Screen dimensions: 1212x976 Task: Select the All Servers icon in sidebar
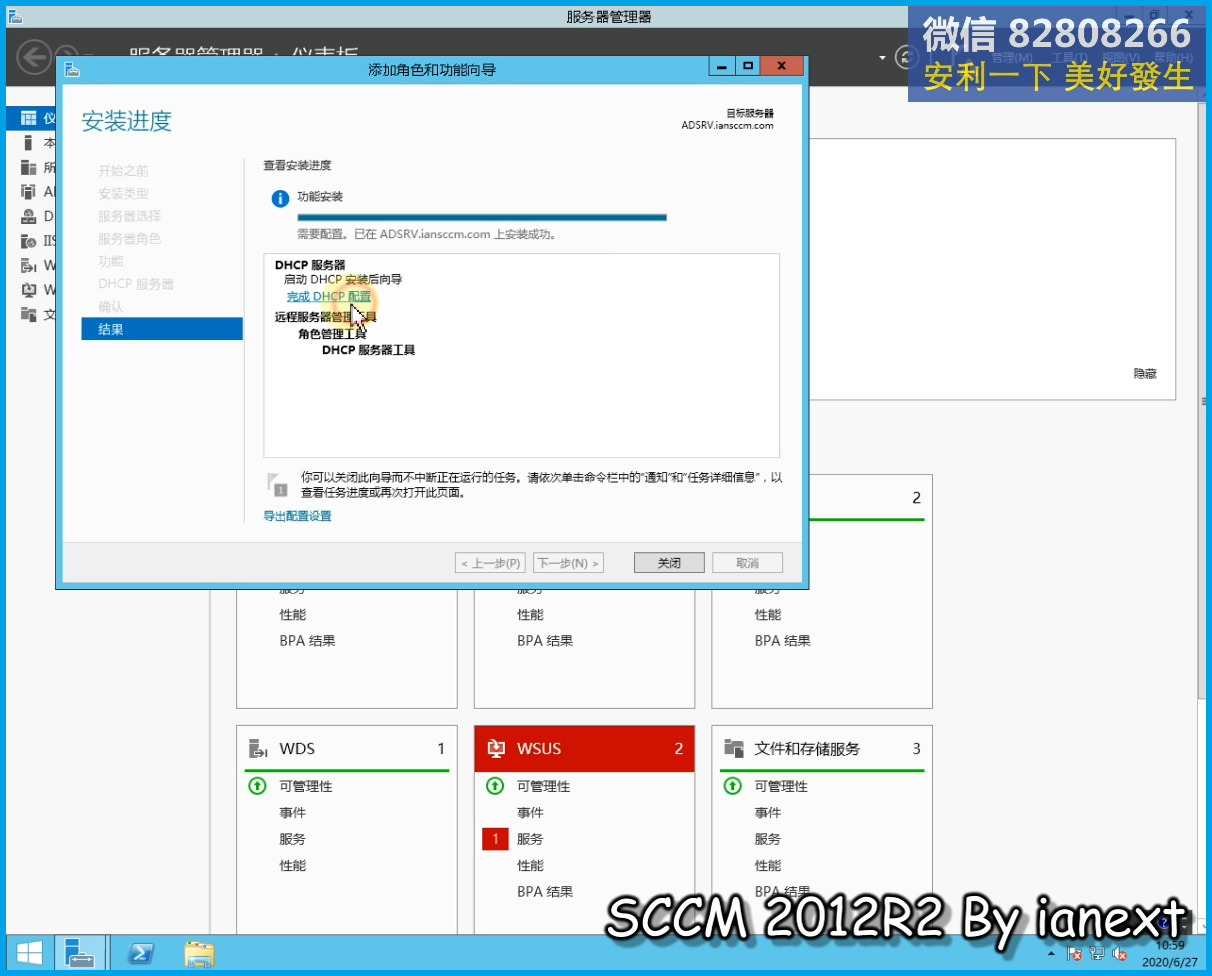point(28,167)
